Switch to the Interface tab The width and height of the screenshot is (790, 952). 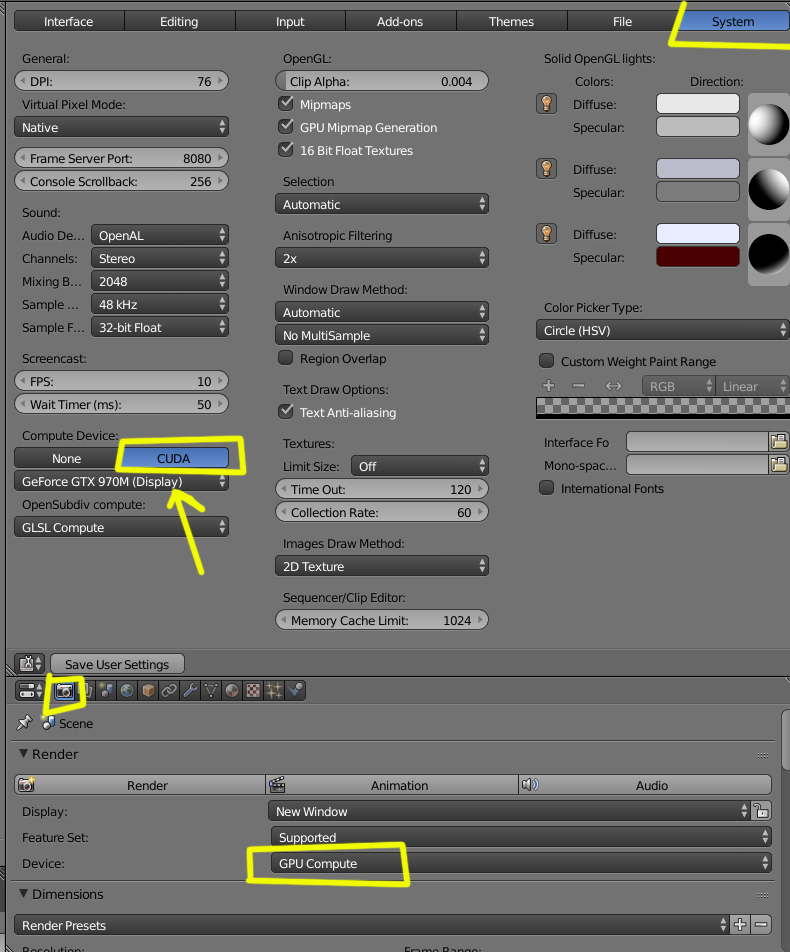click(x=69, y=21)
